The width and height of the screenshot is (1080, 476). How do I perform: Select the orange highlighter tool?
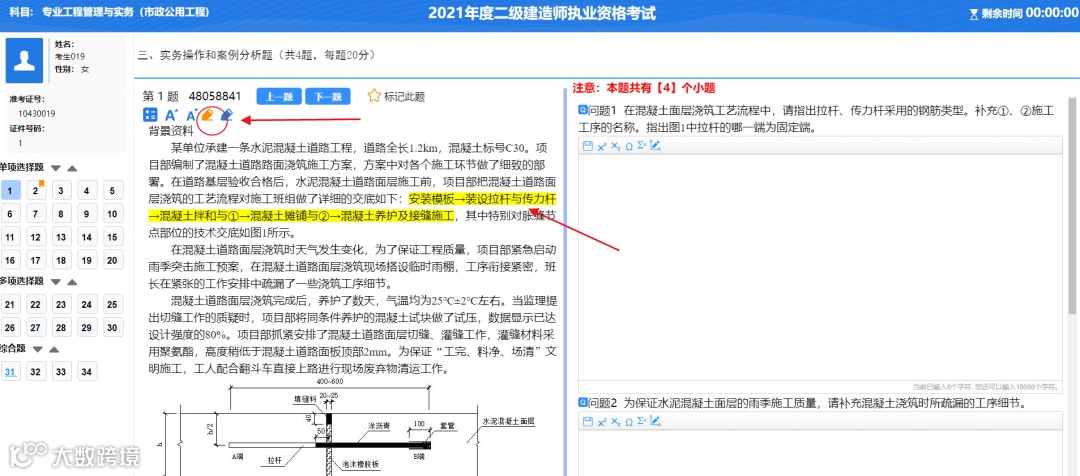207,115
